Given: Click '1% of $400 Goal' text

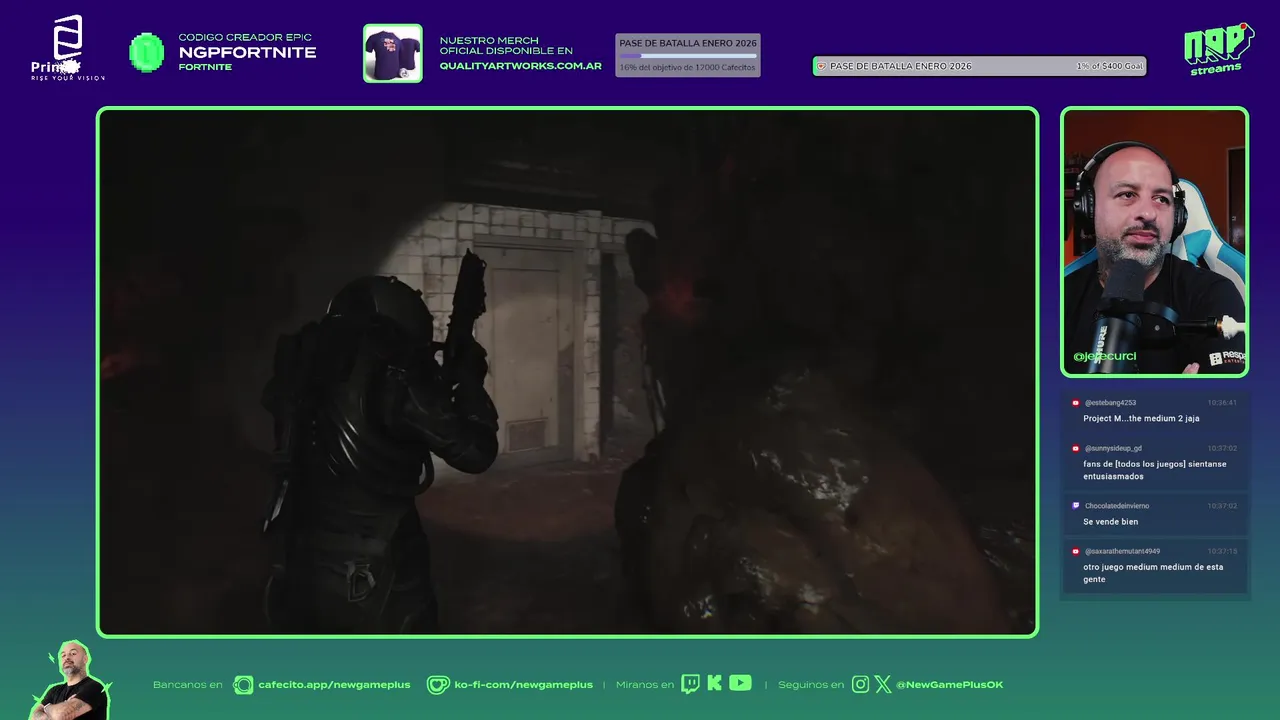Looking at the screenshot, I should coord(1109,66).
